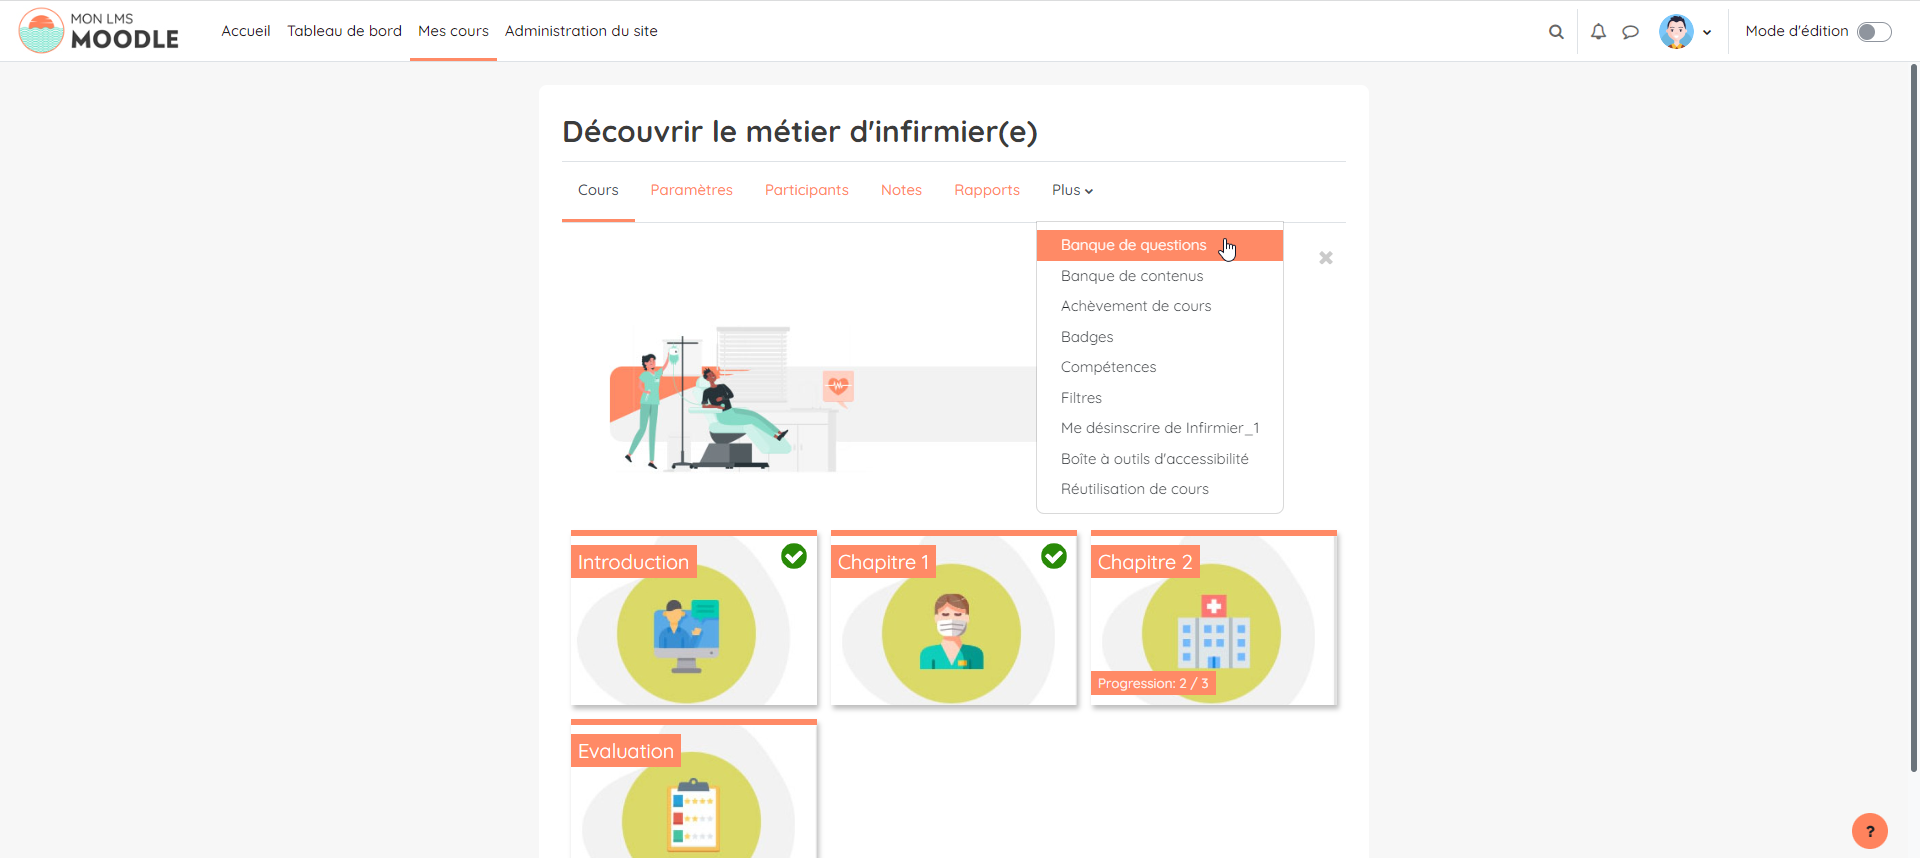Click the Introduction green completion checkmark
The width and height of the screenshot is (1920, 858).
(794, 556)
